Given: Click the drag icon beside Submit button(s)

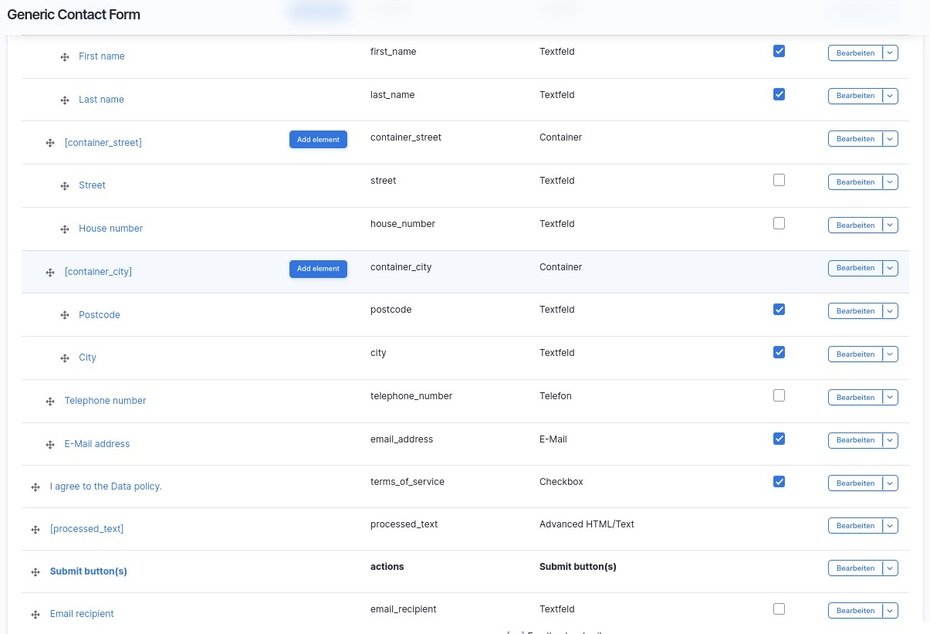Looking at the screenshot, I should coord(35,572).
